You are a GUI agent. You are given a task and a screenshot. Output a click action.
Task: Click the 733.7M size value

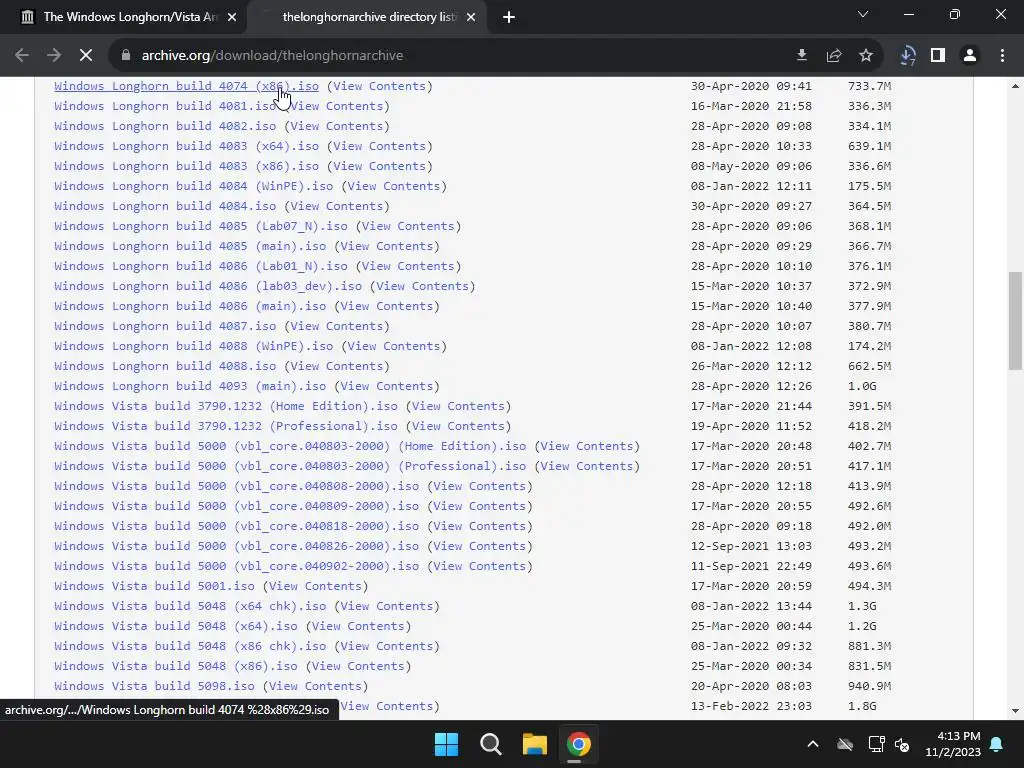tap(869, 86)
